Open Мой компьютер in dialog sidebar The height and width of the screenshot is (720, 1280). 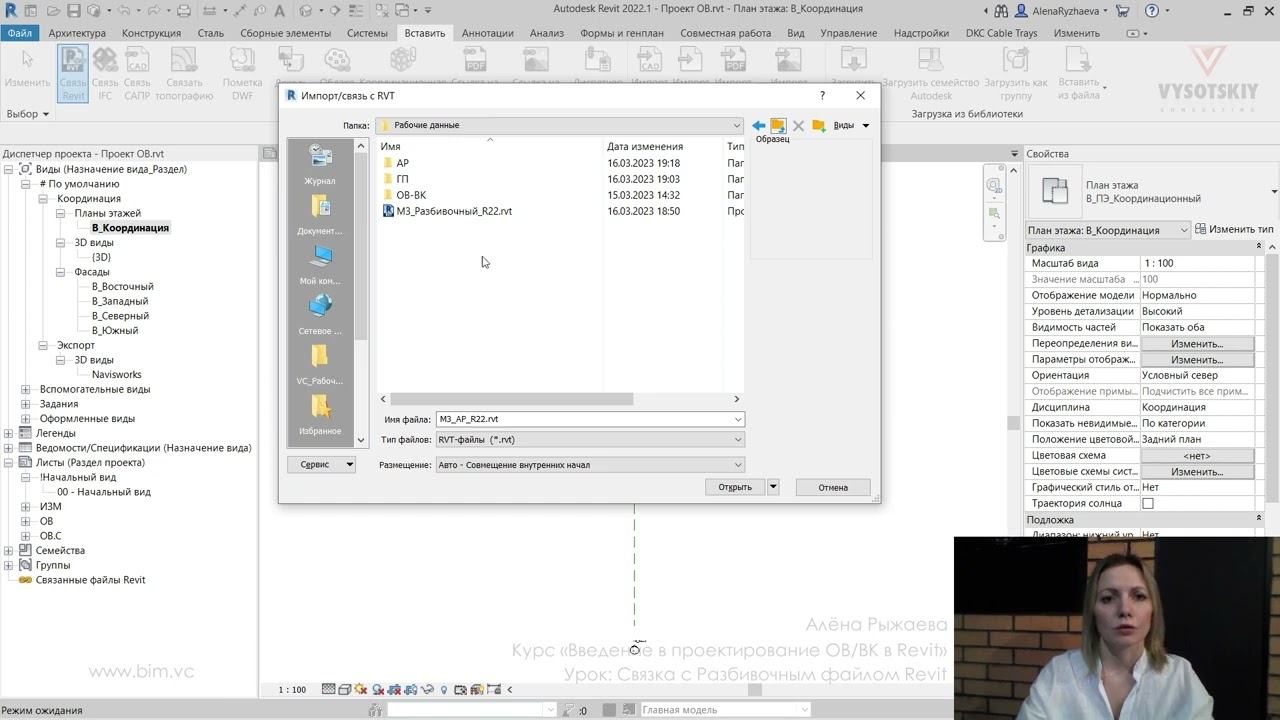[320, 265]
